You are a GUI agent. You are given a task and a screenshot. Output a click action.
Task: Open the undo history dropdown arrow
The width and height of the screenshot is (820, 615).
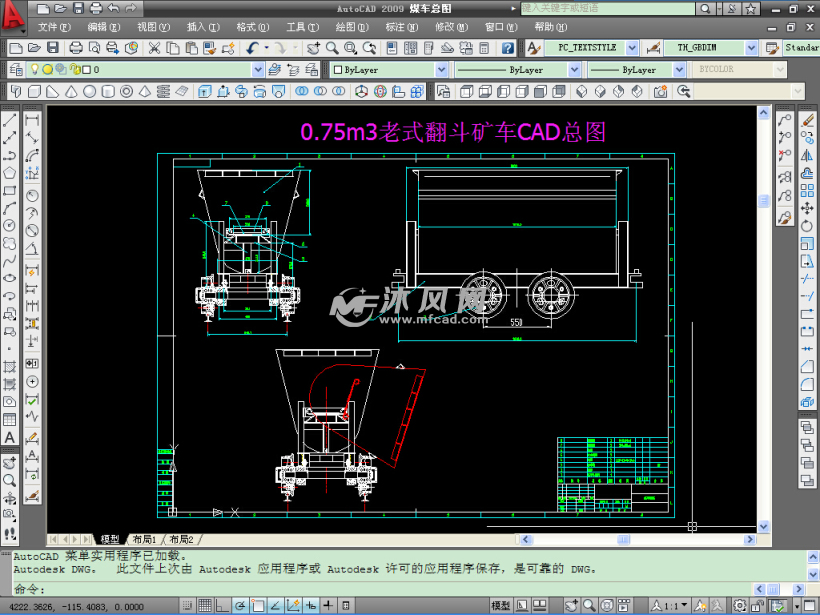click(267, 48)
